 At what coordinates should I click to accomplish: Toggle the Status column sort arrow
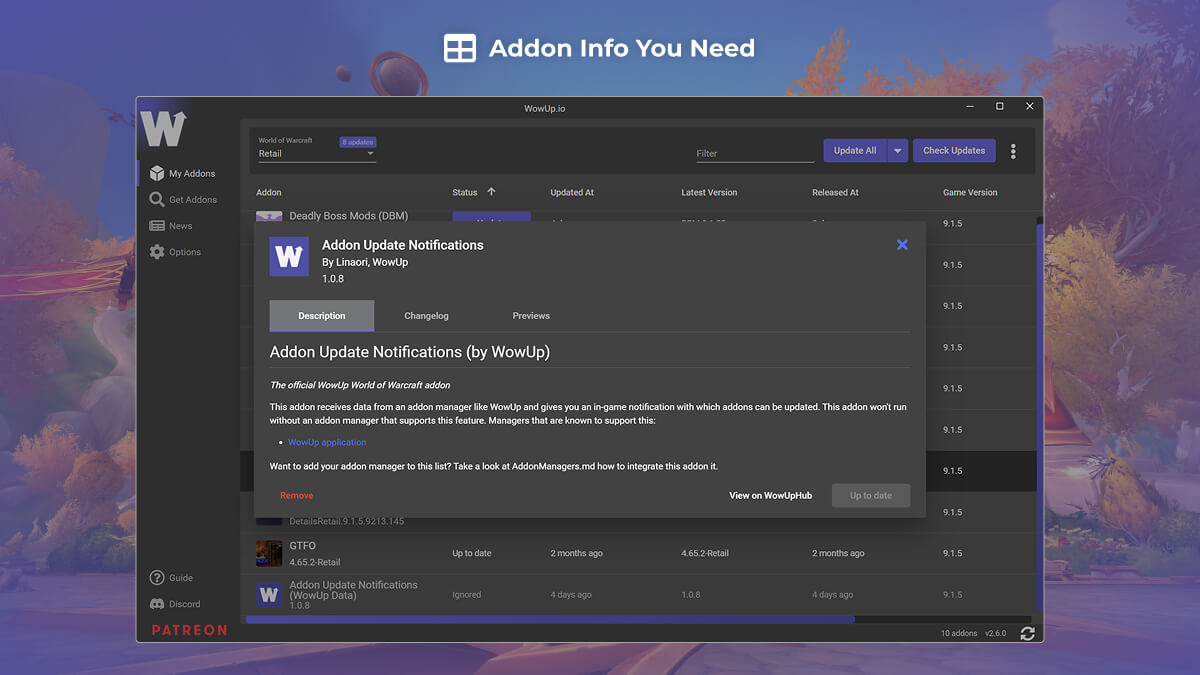point(491,192)
